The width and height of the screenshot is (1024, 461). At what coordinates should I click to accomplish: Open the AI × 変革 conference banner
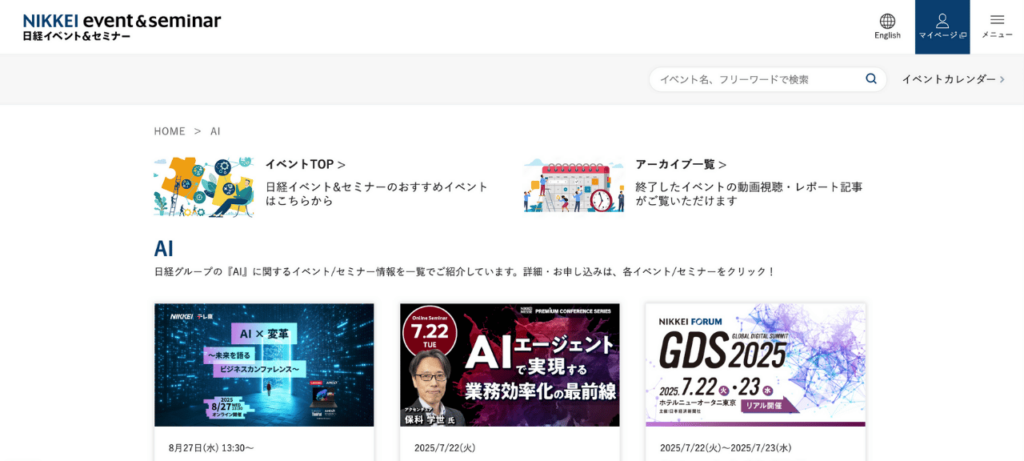264,365
